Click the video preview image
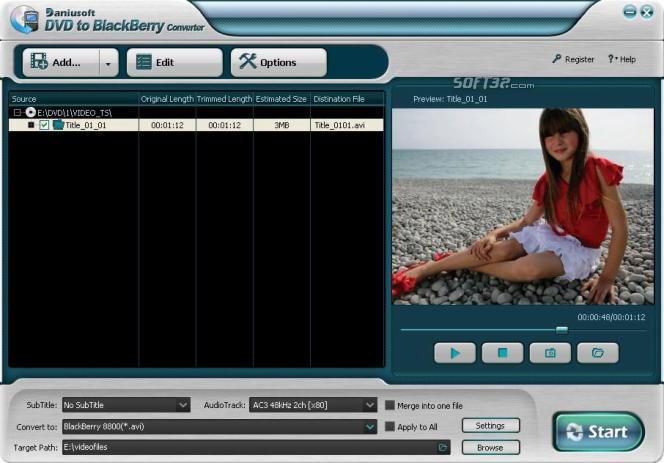664x463 pixels. pos(523,206)
